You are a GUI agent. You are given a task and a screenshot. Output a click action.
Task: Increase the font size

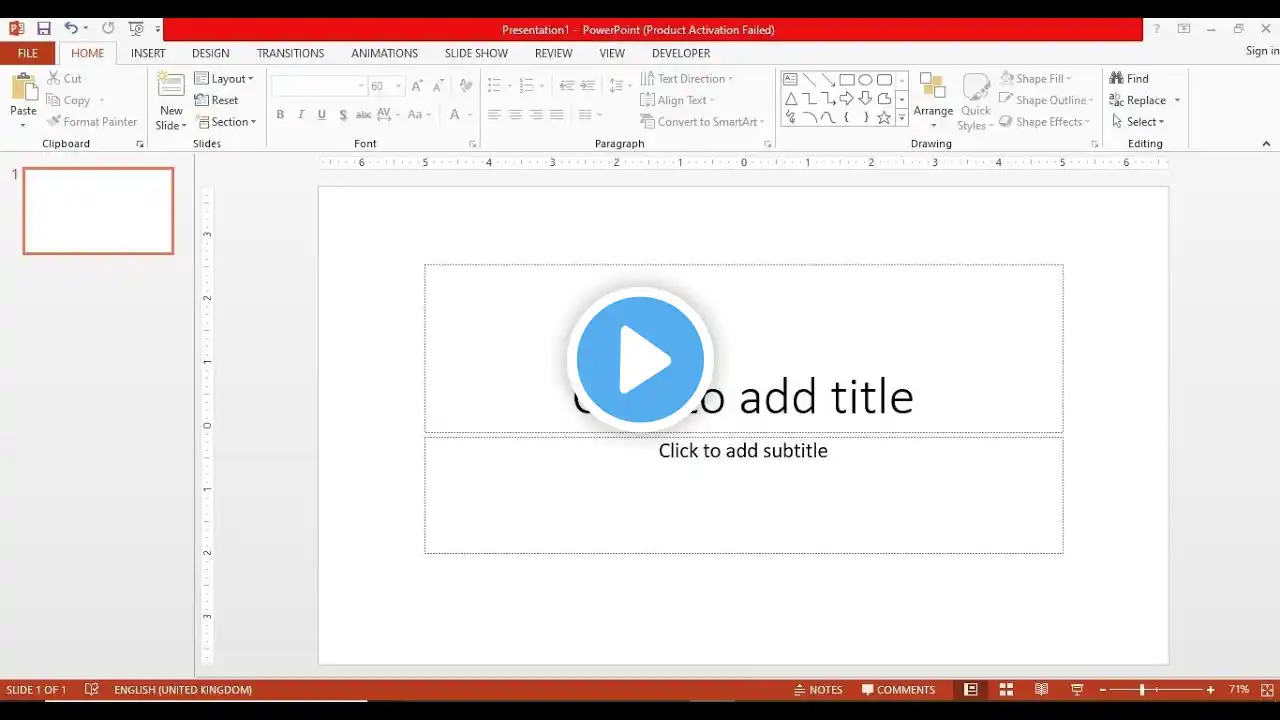tap(418, 87)
